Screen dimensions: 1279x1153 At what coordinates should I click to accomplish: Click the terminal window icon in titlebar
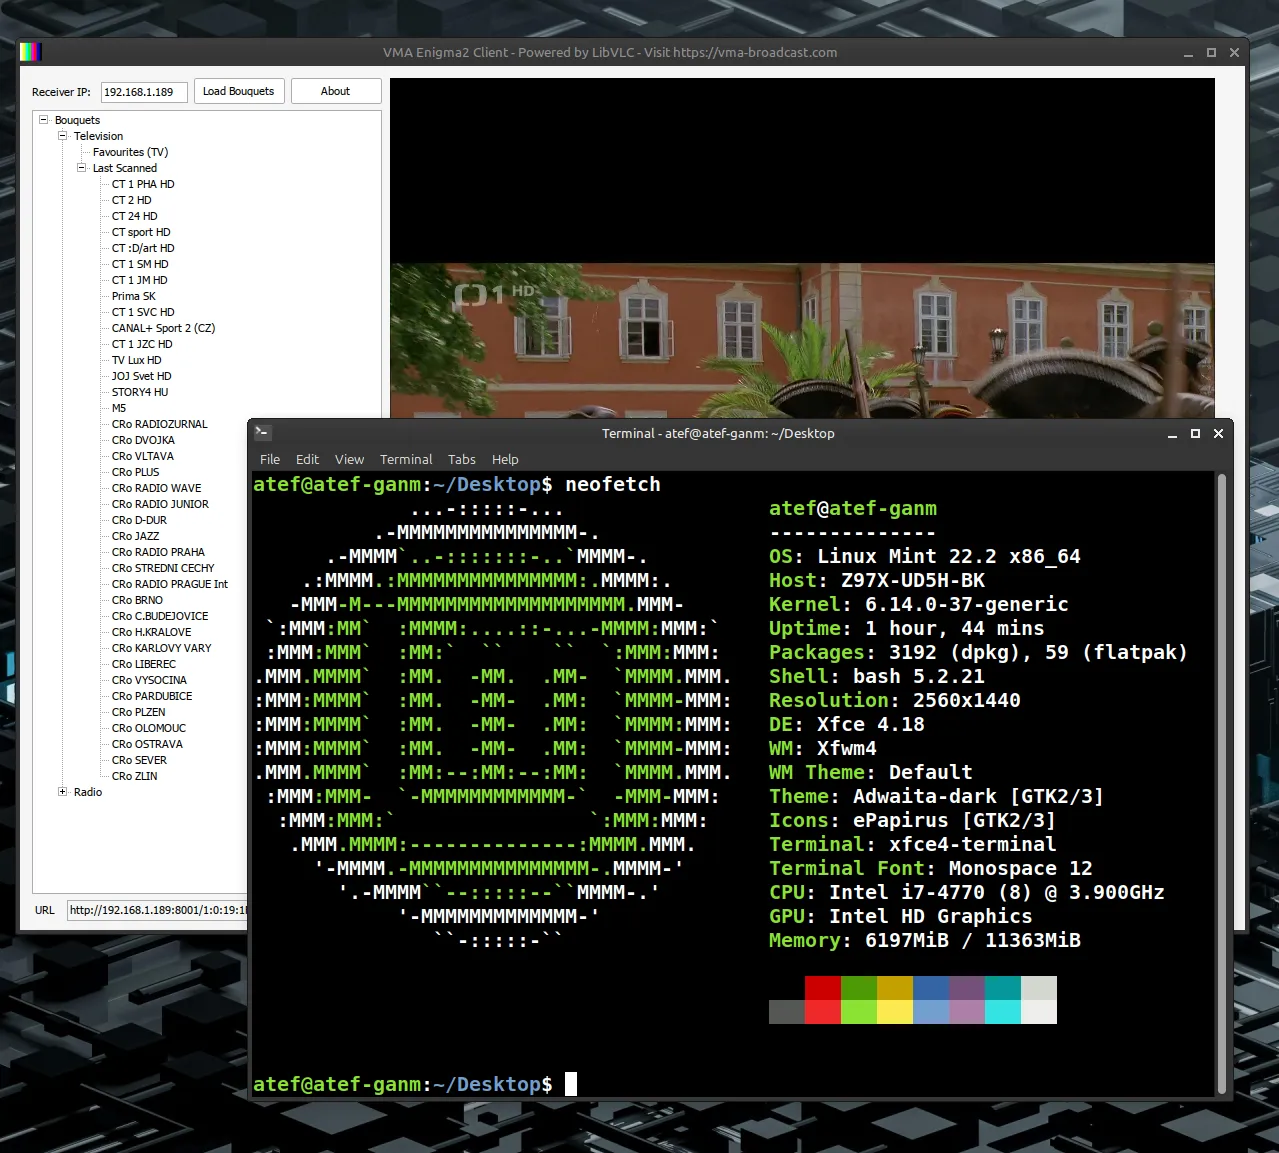[x=262, y=433]
